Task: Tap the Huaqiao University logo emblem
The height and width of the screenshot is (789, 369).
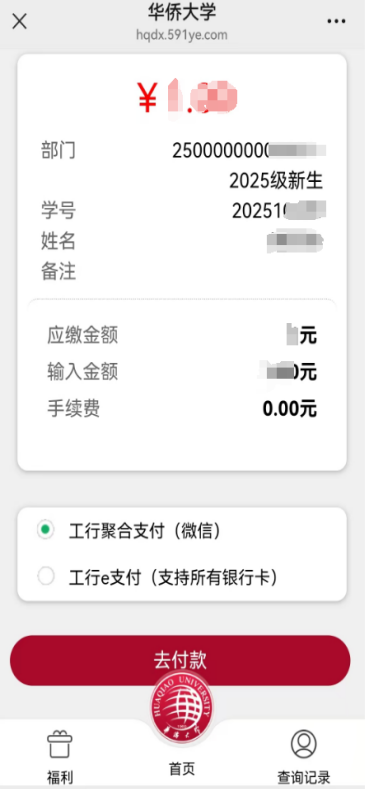Action: click(182, 703)
